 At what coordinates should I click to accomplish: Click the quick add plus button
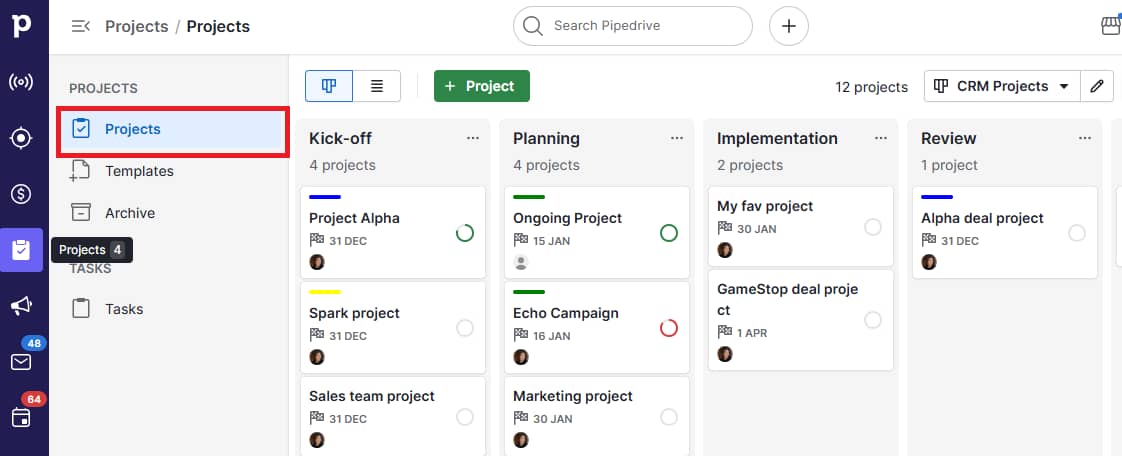[789, 26]
